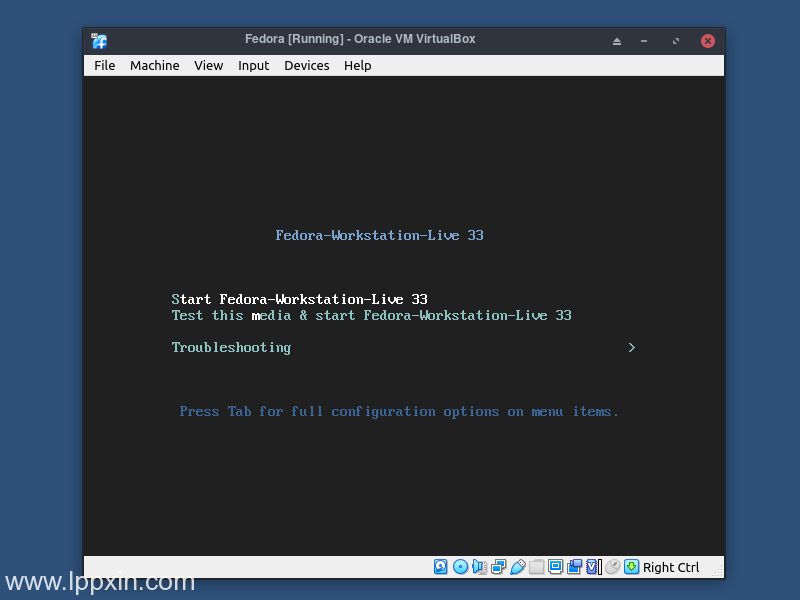Click the display status icon

coord(555,567)
